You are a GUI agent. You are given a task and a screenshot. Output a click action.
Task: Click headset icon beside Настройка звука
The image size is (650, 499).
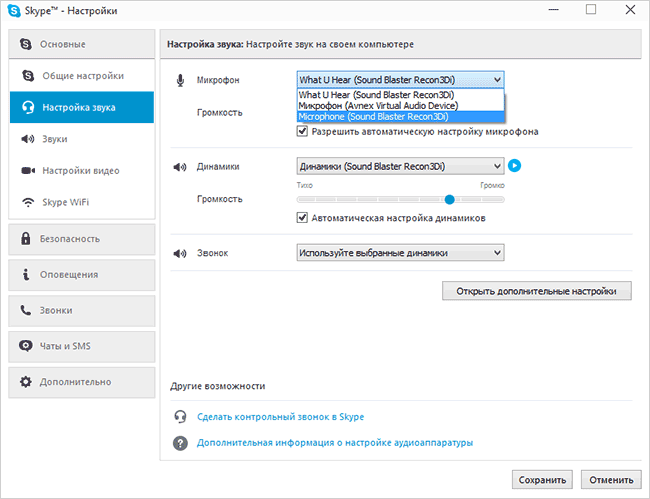click(x=28, y=107)
